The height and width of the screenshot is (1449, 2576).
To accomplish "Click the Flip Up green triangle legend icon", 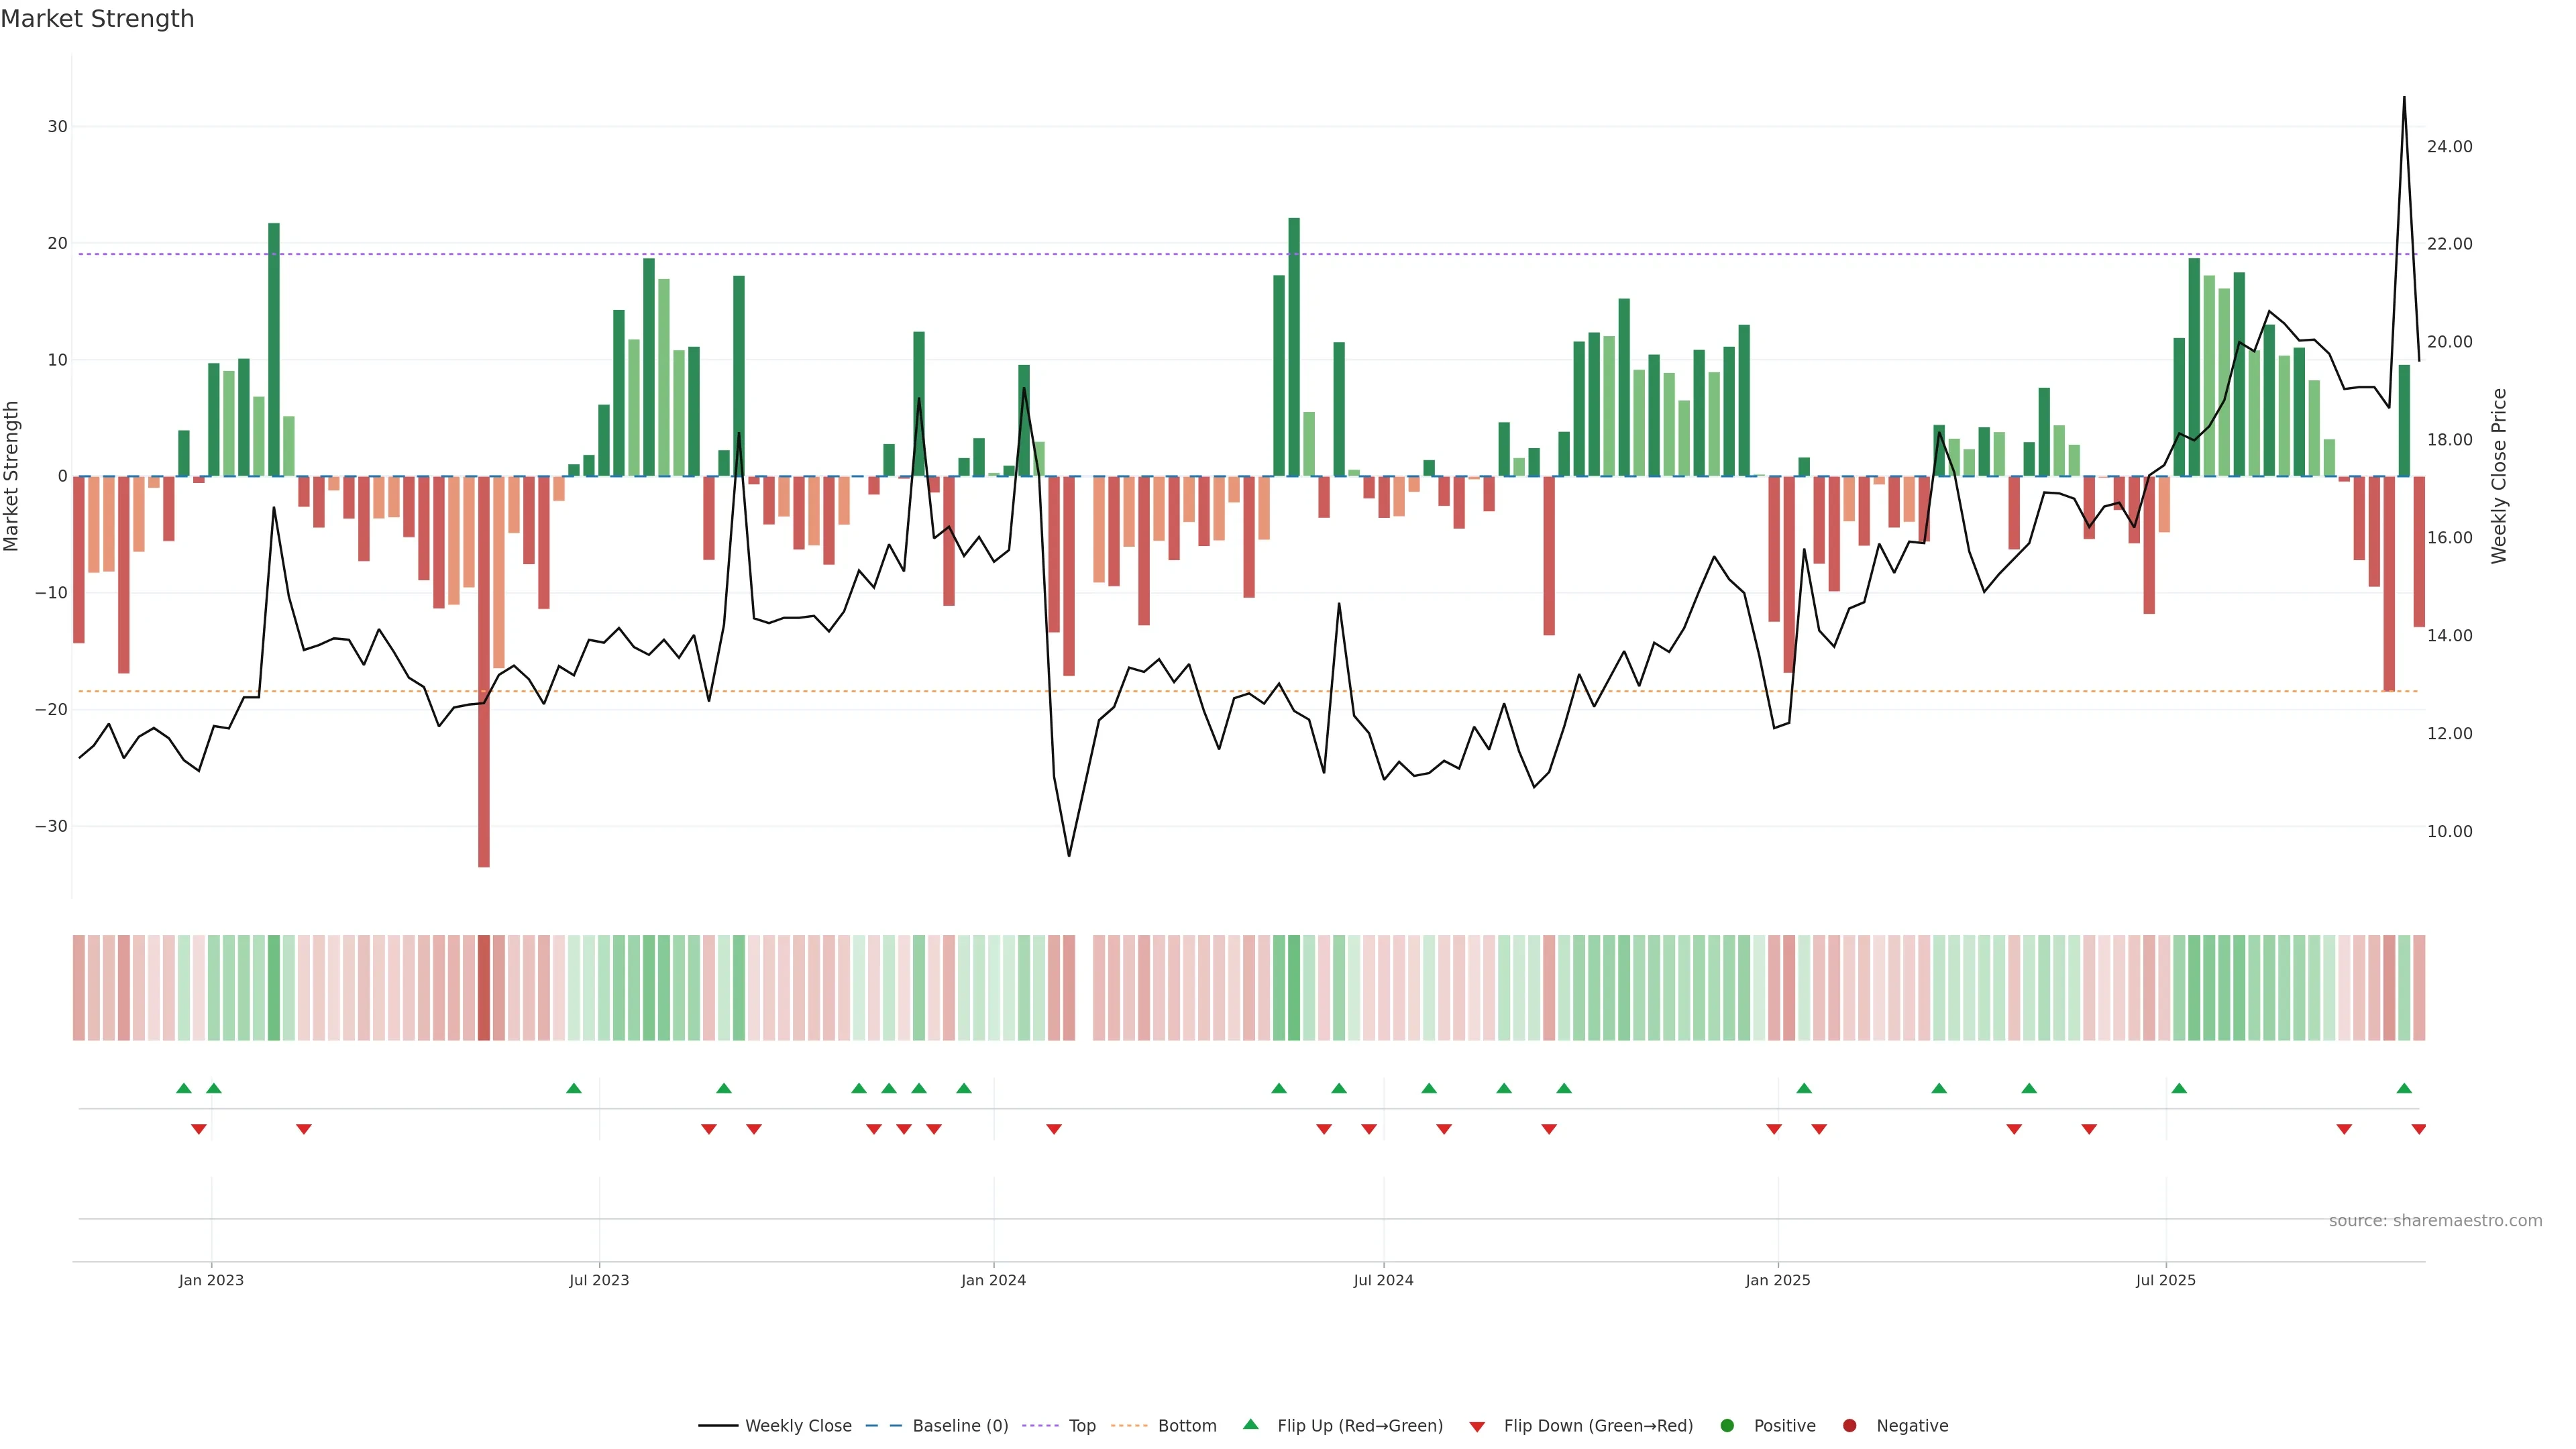I will [x=1250, y=1424].
